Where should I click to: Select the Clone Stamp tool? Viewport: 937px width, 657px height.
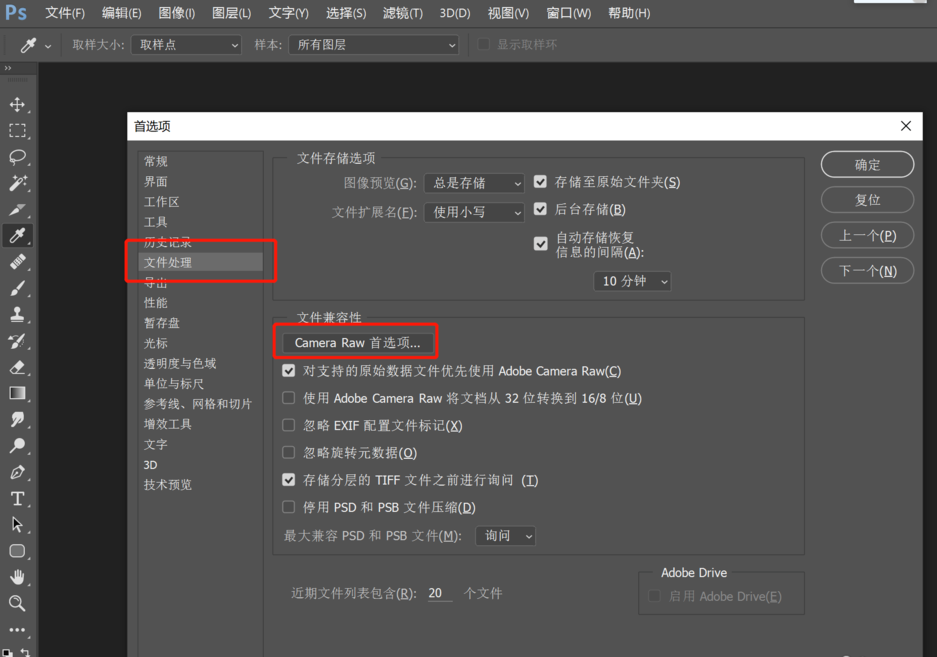pyautogui.click(x=17, y=314)
